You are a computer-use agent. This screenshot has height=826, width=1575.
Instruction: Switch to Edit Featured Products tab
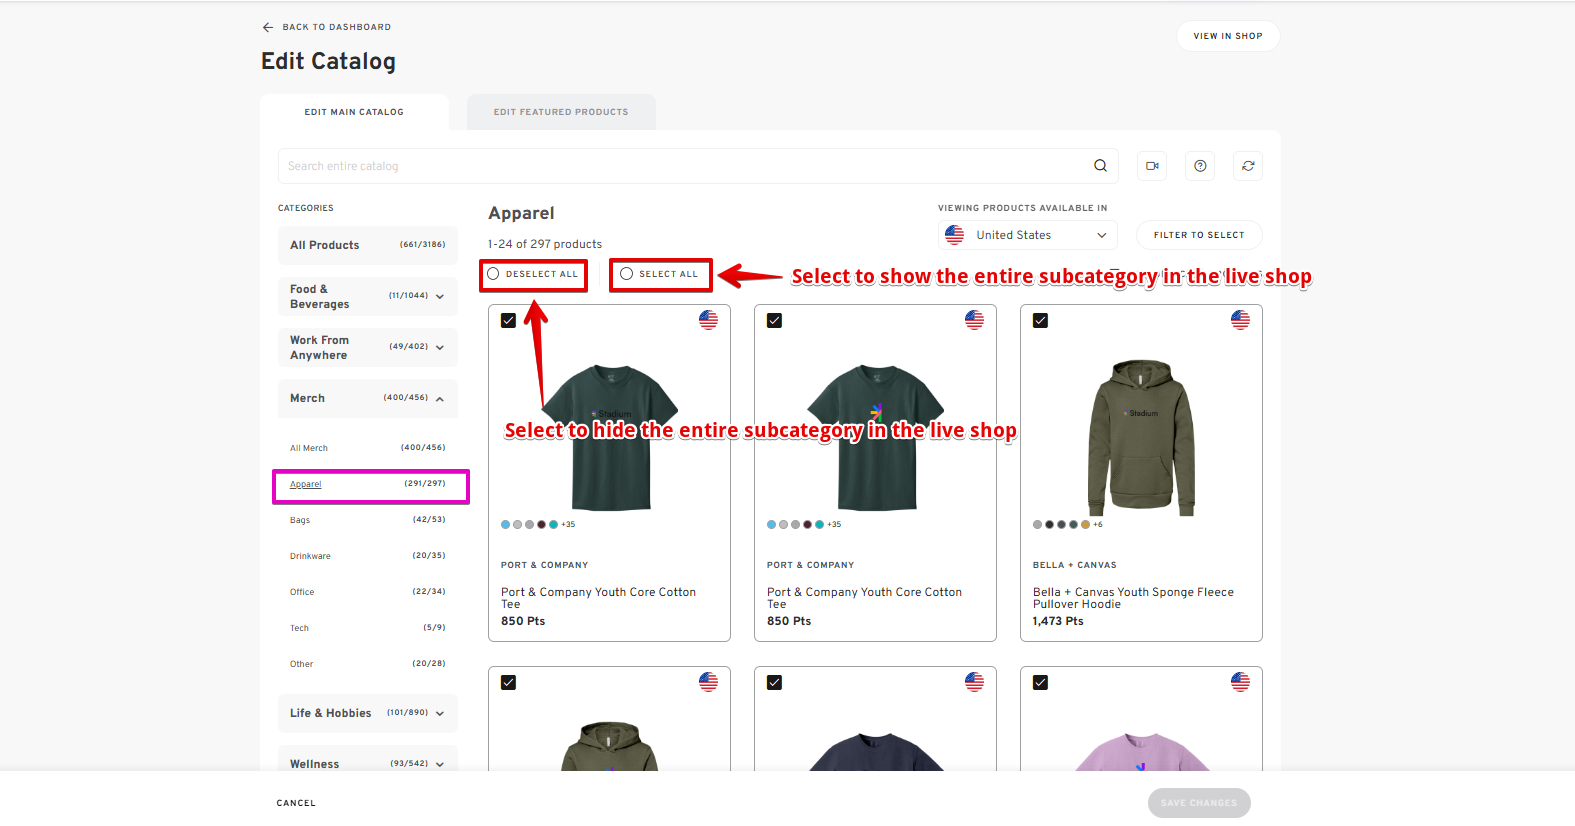tap(561, 112)
